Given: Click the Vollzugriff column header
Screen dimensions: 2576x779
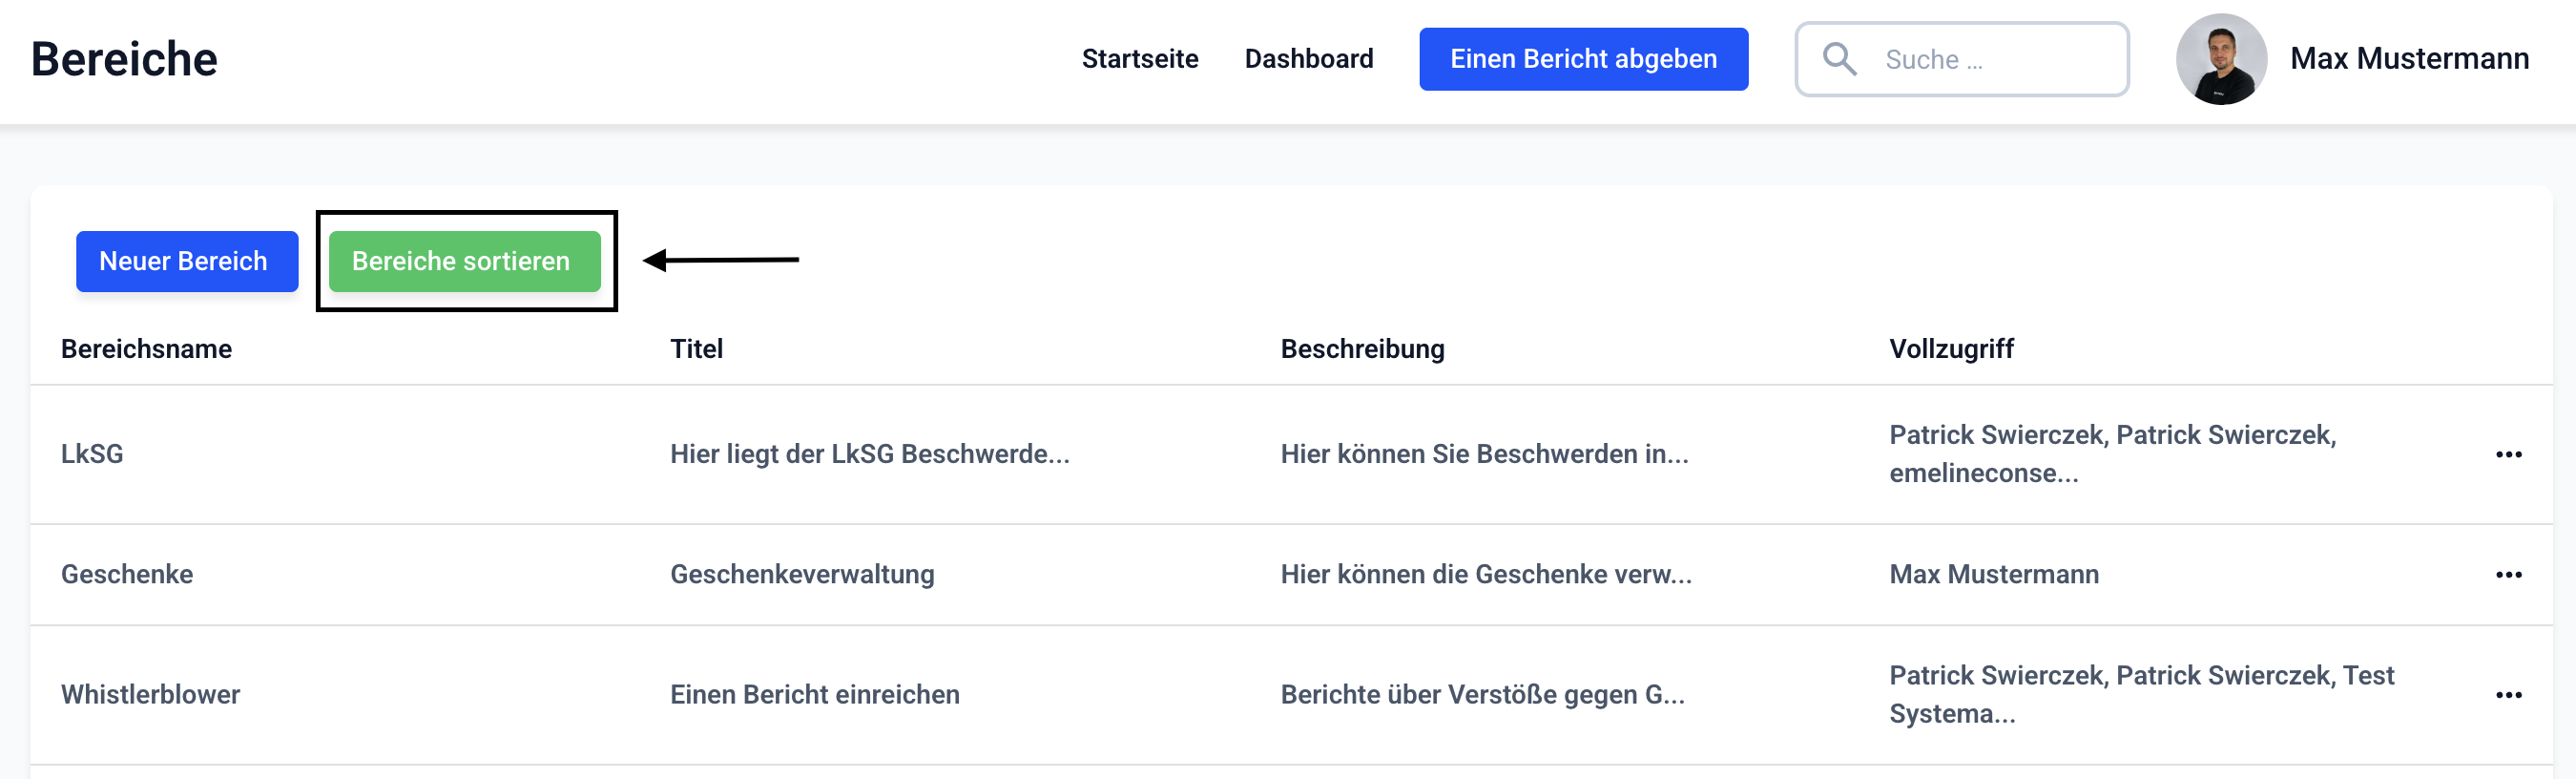Looking at the screenshot, I should point(1950,349).
